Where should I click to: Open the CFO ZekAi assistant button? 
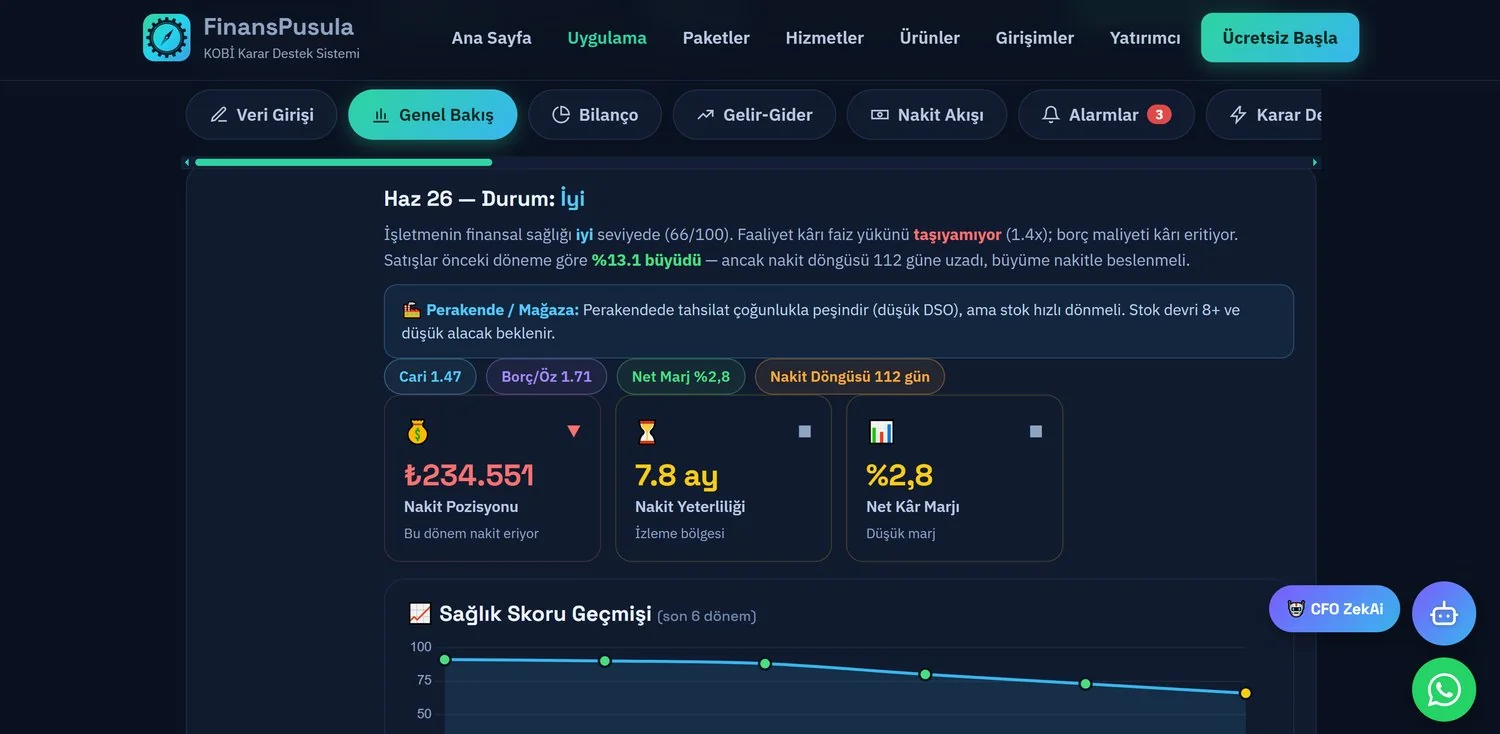[1334, 609]
